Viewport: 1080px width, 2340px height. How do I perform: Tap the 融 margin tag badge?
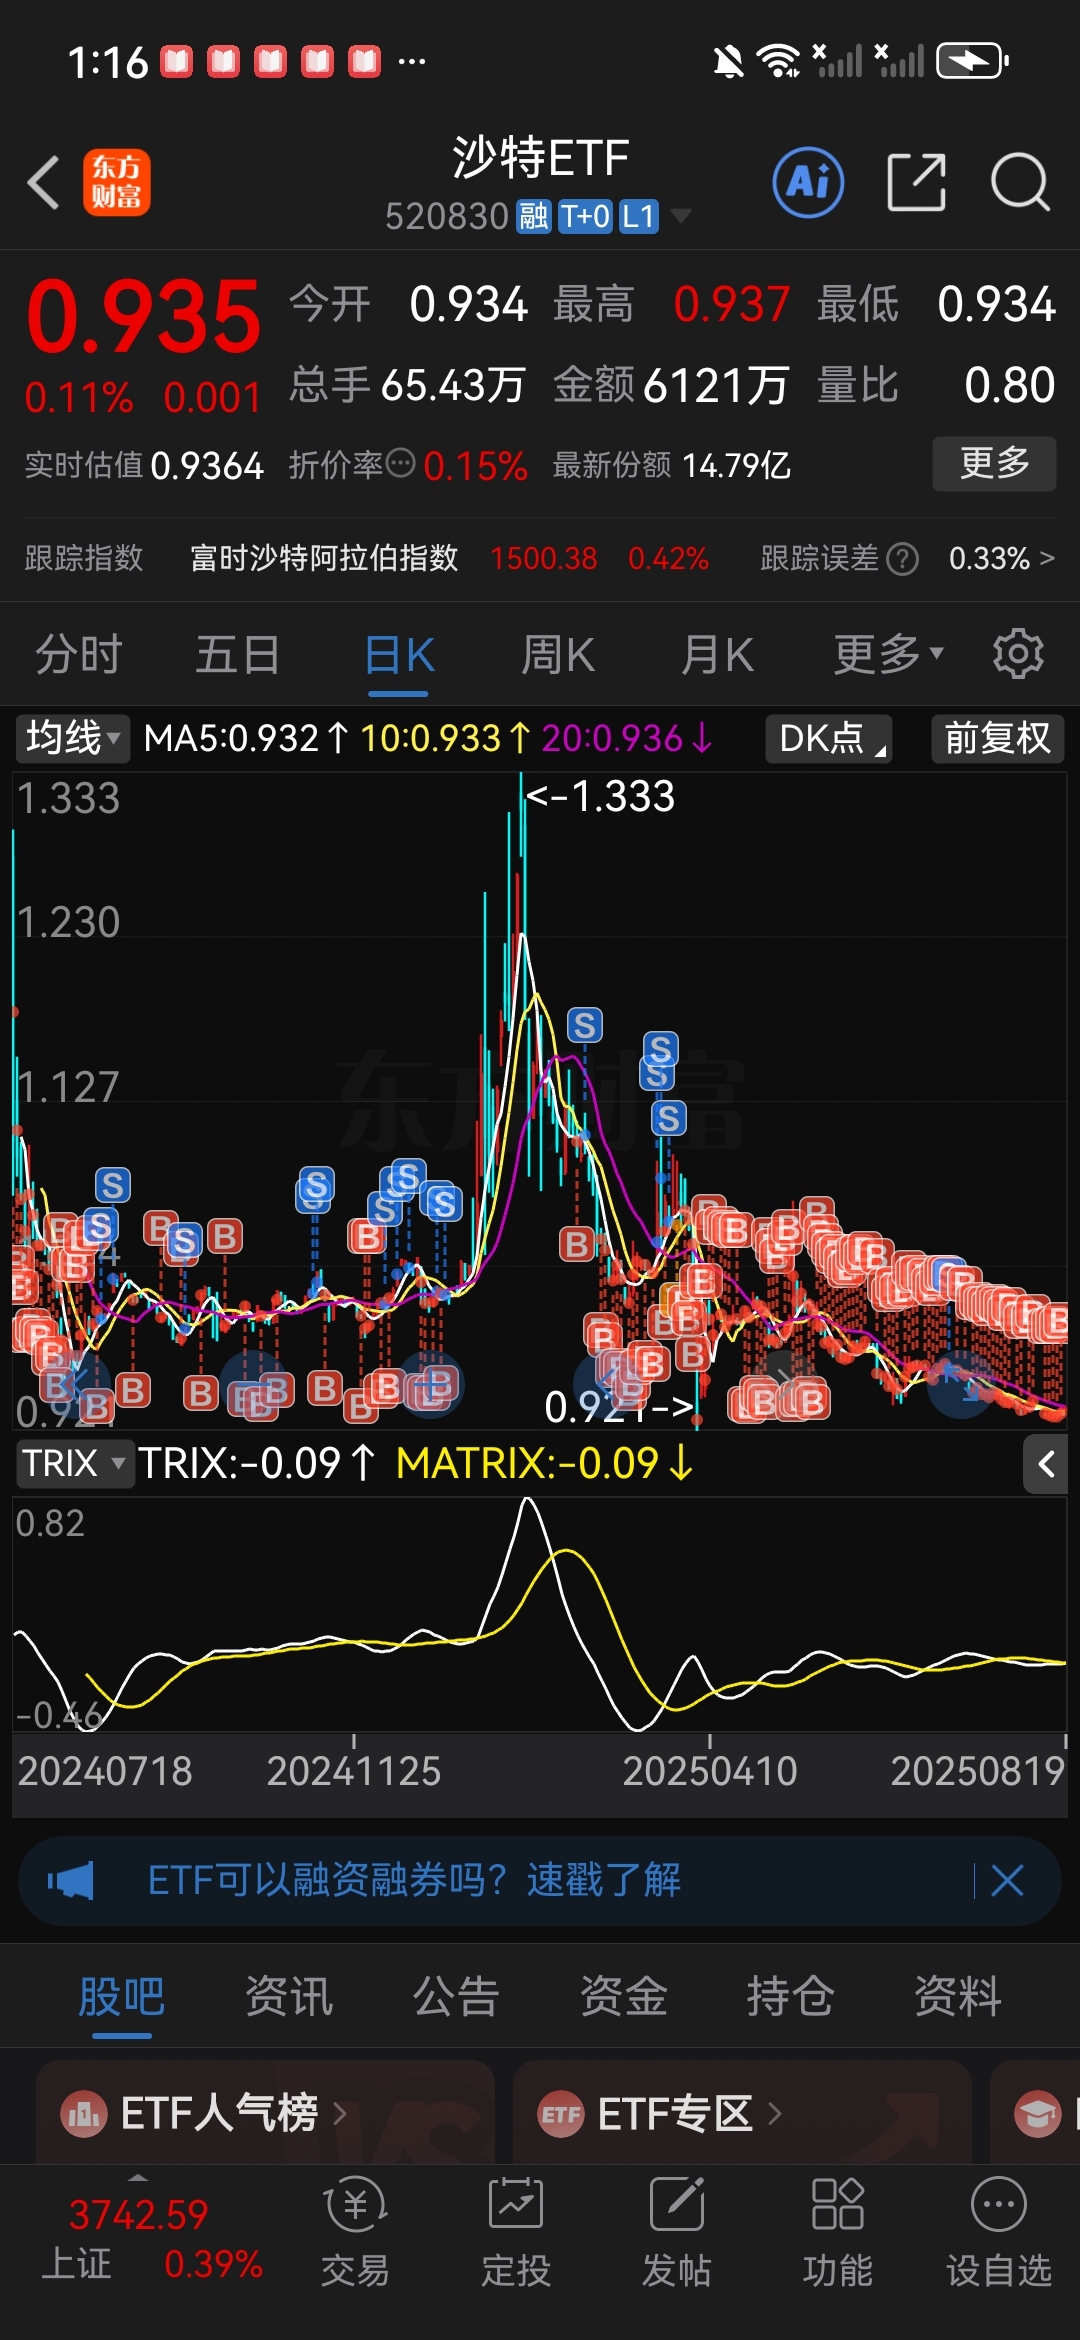[x=534, y=216]
